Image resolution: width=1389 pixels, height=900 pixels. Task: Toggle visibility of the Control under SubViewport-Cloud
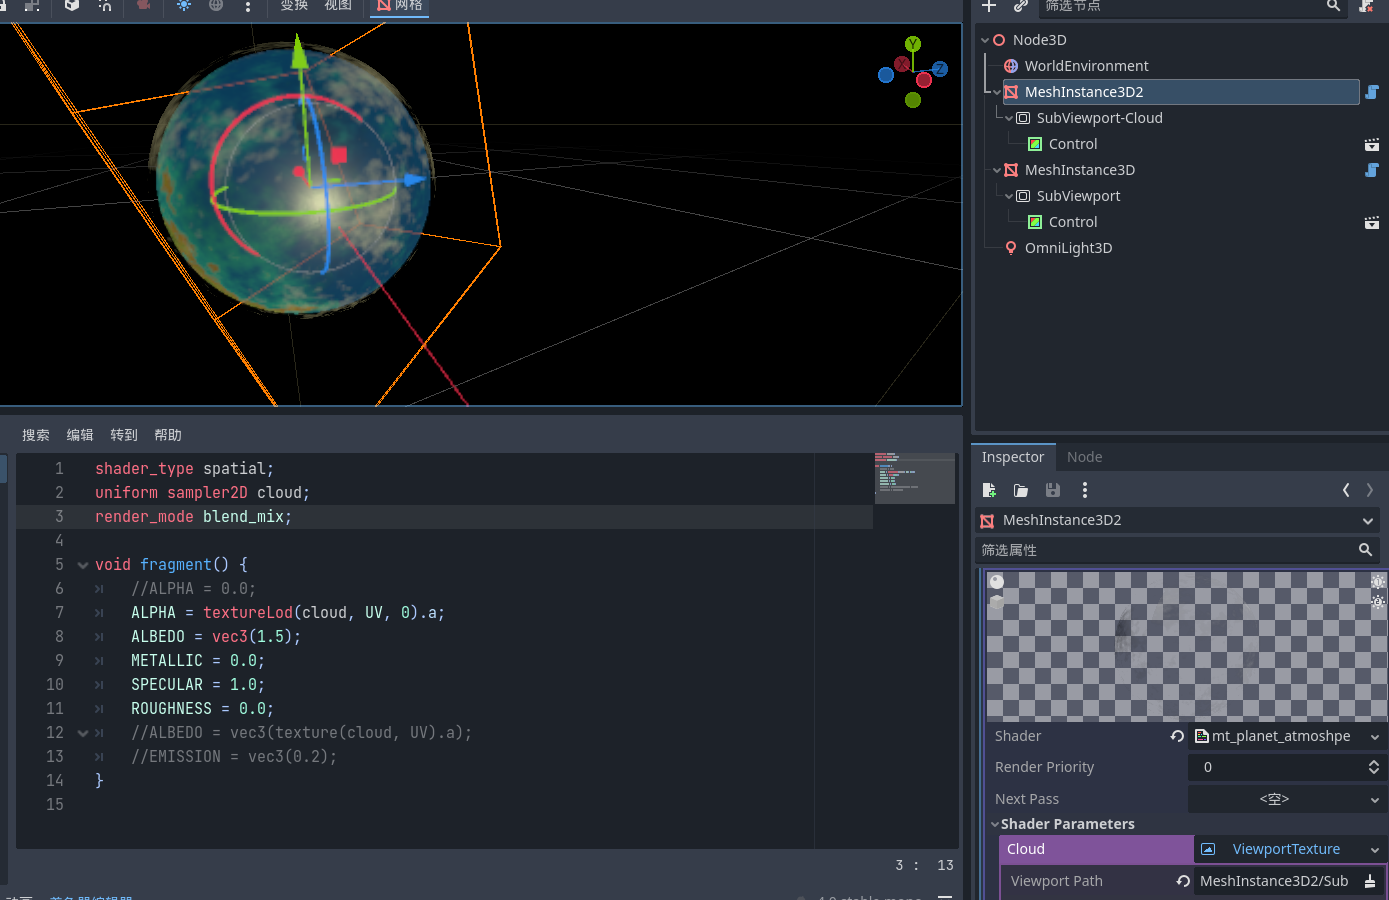(1371, 144)
